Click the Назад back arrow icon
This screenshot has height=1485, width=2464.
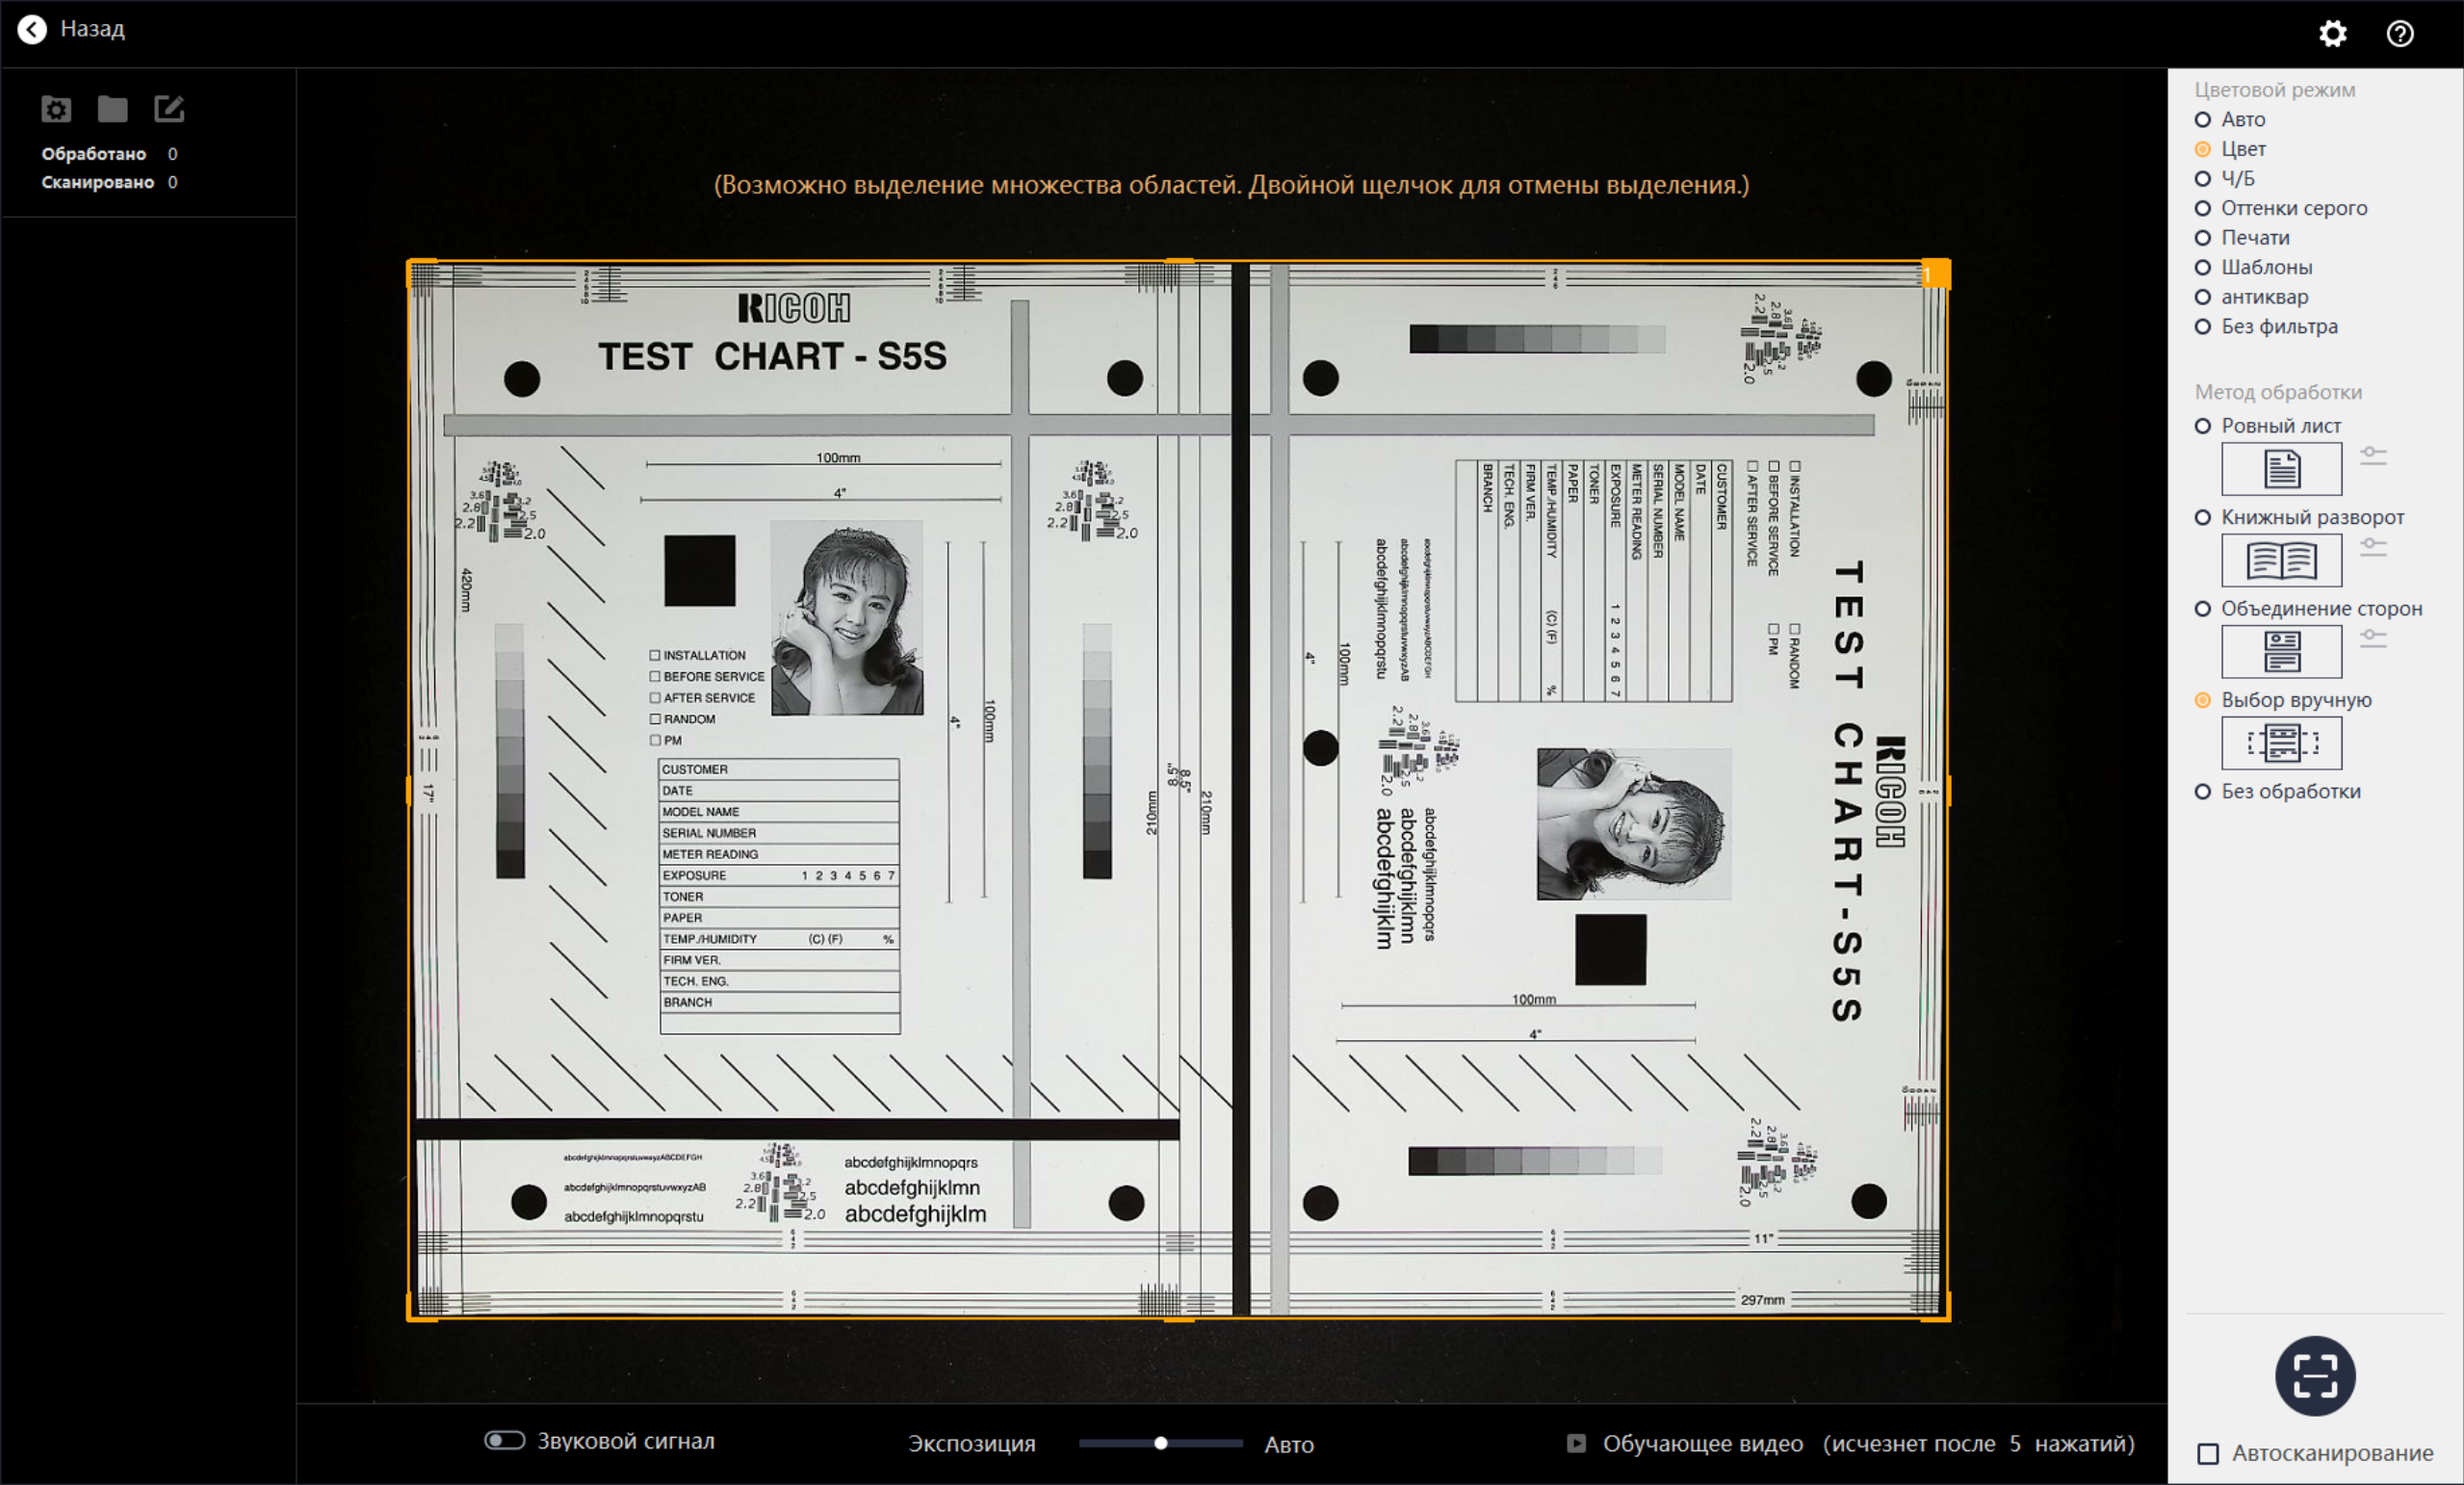(x=32, y=30)
